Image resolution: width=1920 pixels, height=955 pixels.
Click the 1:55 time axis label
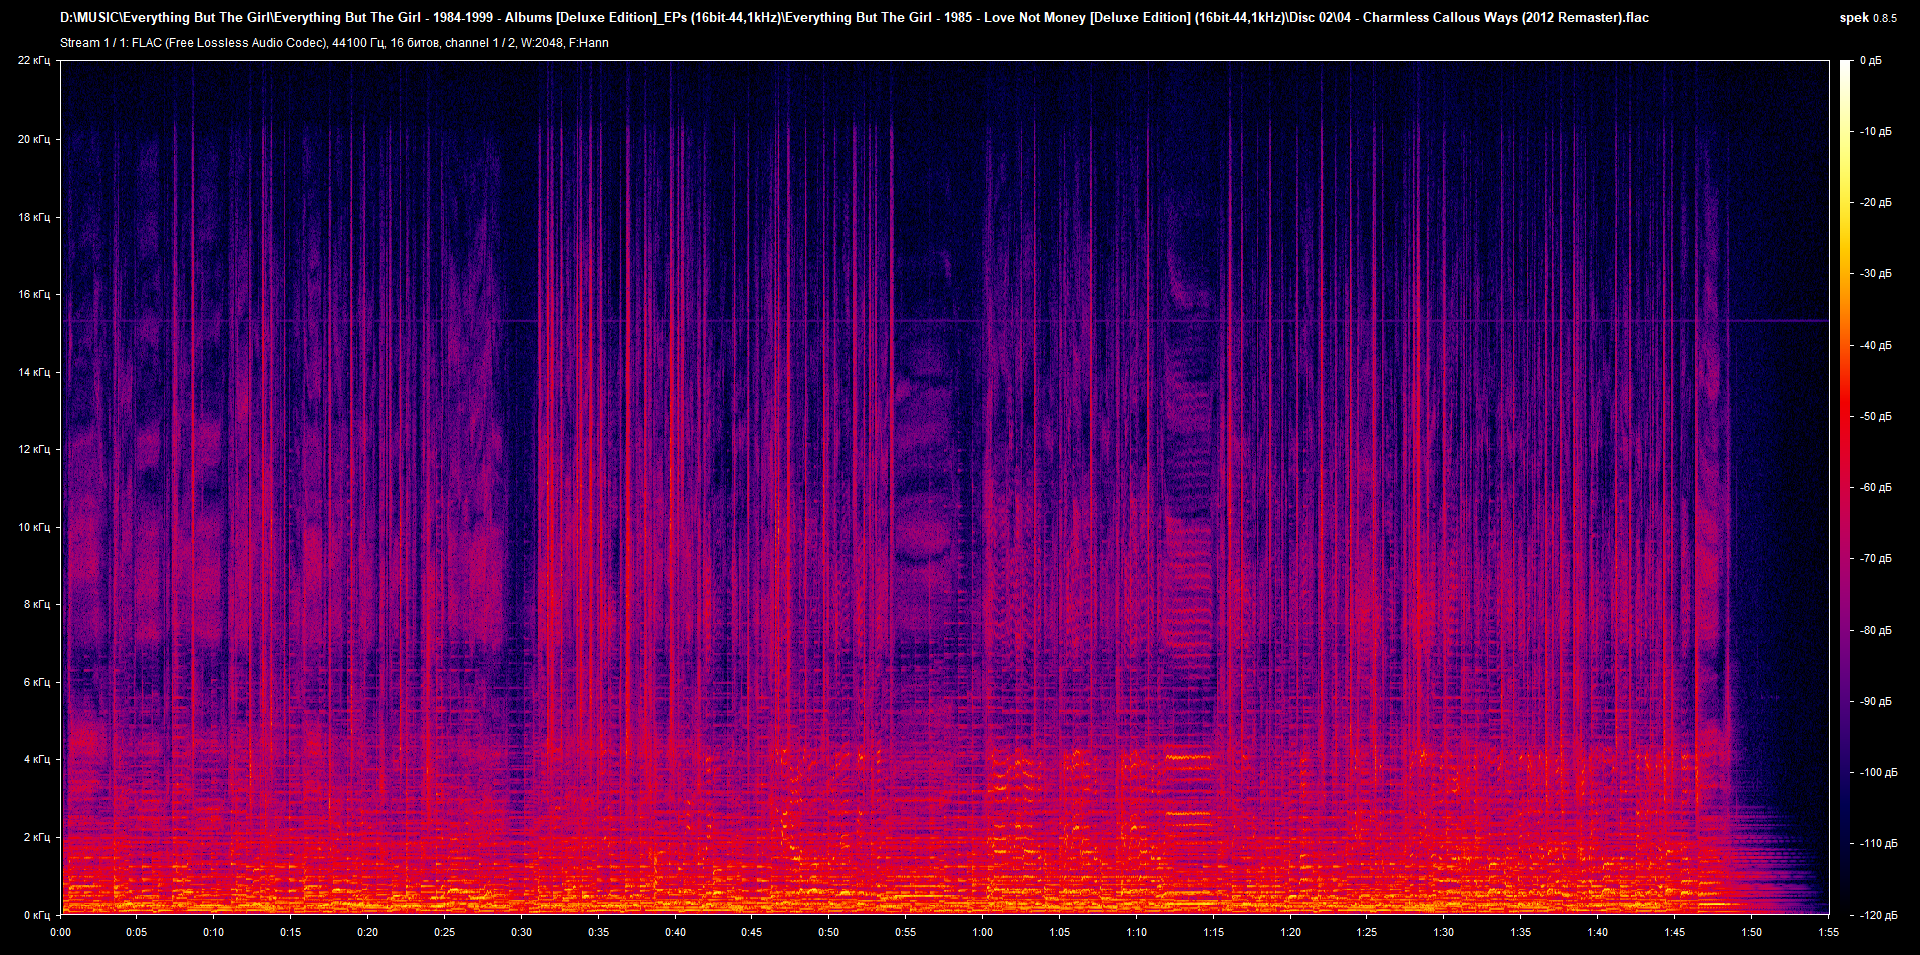[1829, 932]
